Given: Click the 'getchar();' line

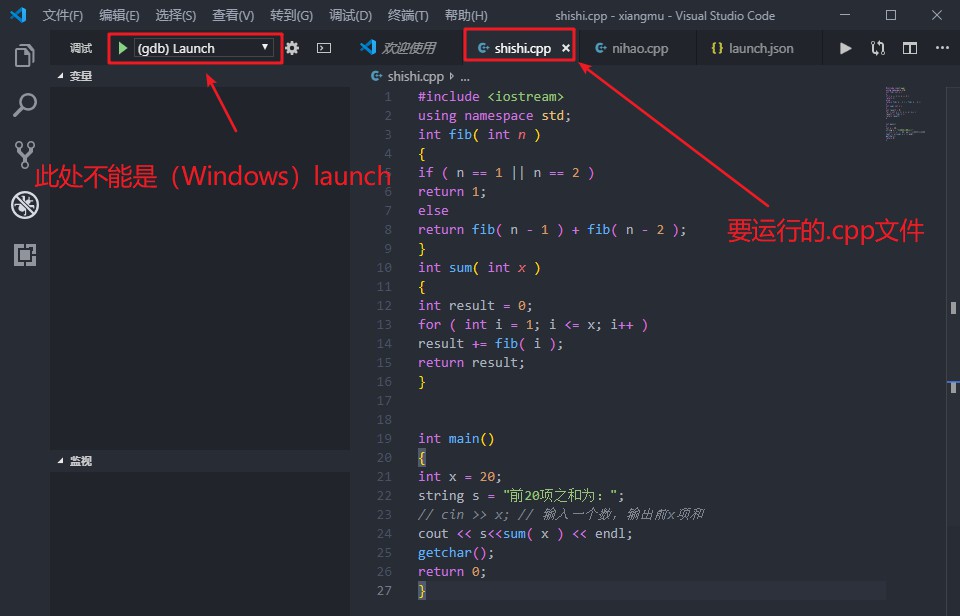Looking at the screenshot, I should [456, 552].
